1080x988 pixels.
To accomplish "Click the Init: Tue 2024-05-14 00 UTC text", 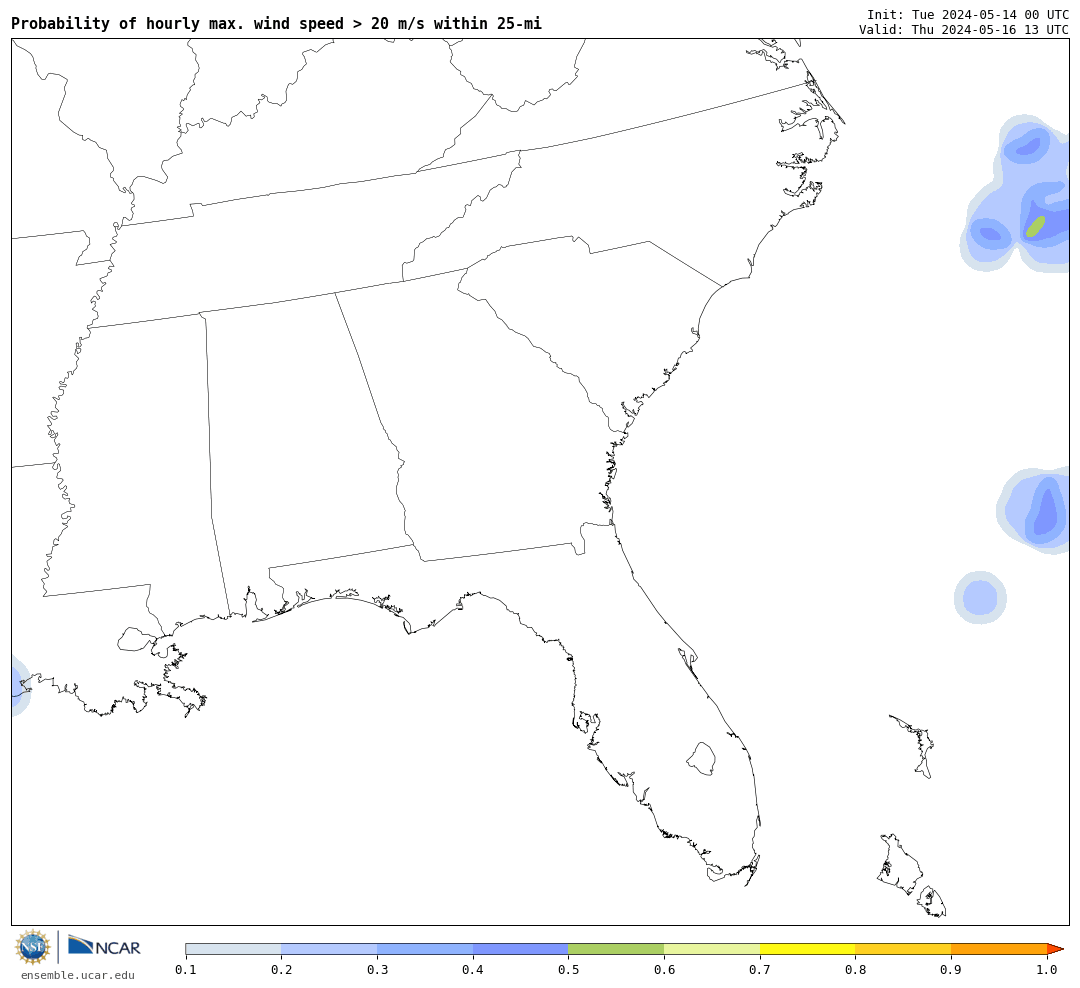I will tap(968, 14).
